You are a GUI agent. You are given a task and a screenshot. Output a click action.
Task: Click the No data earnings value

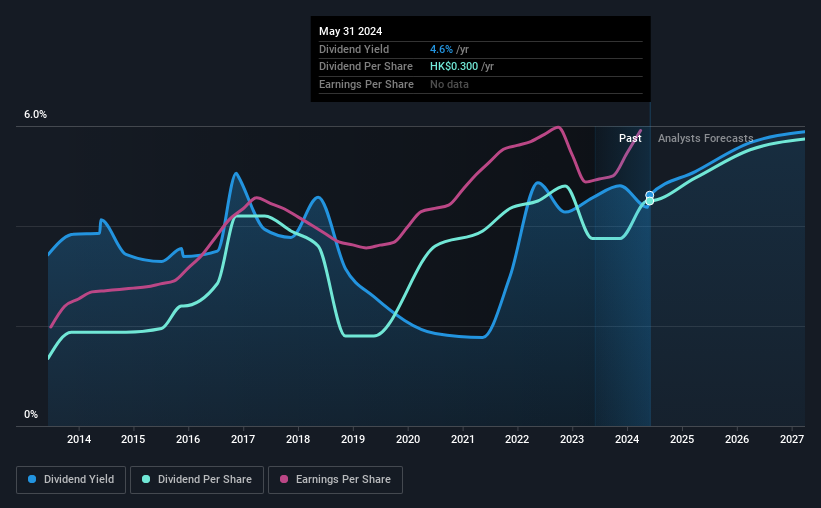(449, 84)
